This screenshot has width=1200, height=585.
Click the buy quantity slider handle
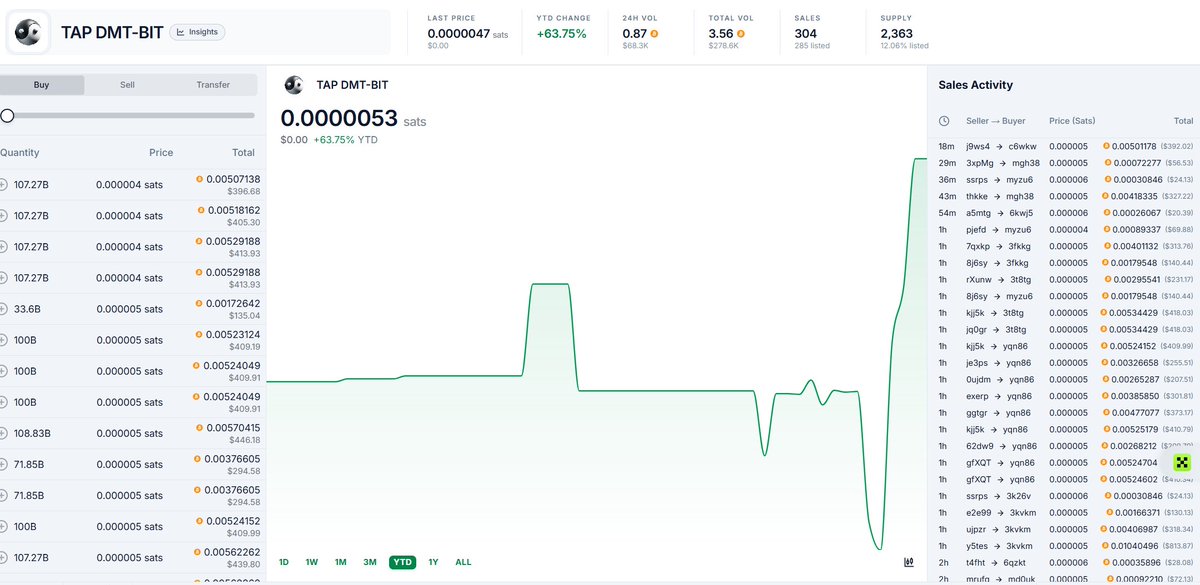pos(7,116)
